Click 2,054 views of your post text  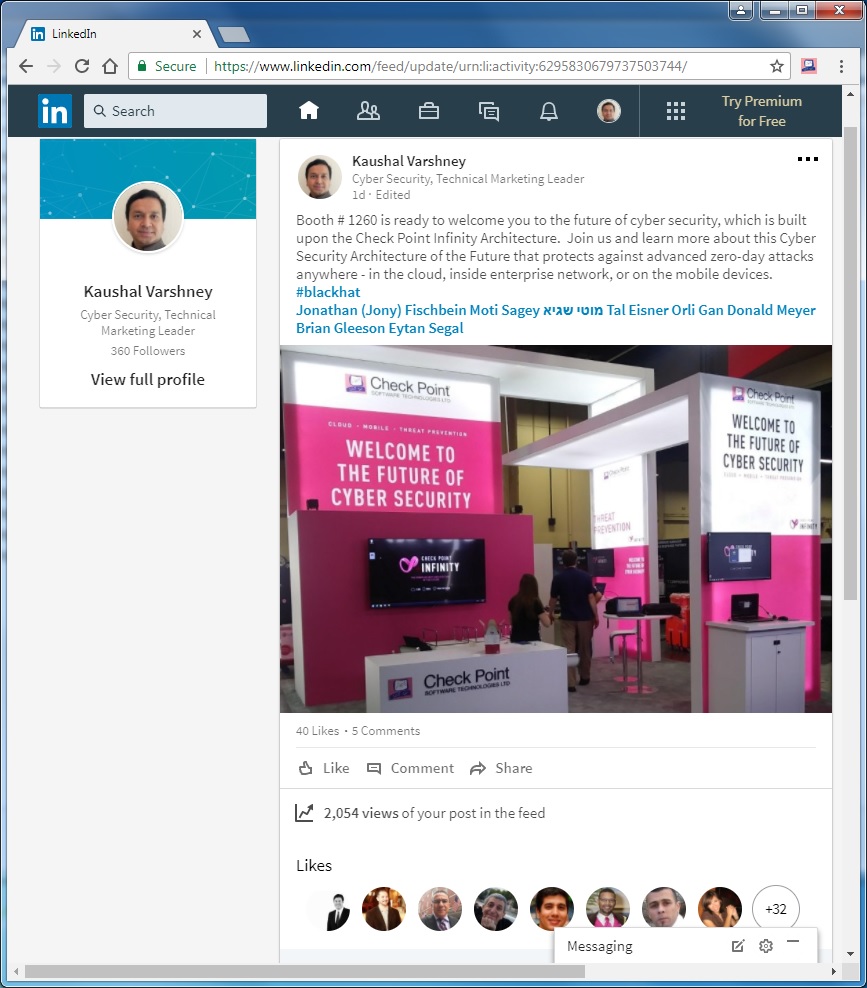click(434, 813)
